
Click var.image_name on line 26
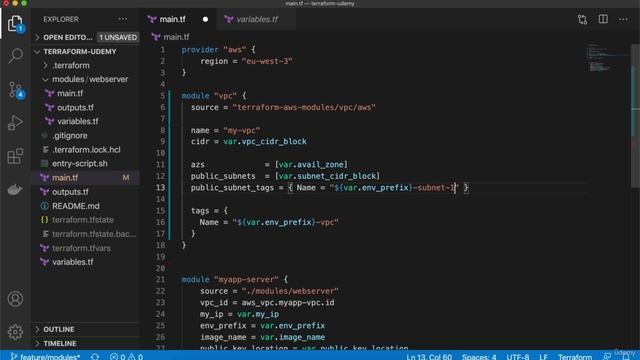point(293,337)
